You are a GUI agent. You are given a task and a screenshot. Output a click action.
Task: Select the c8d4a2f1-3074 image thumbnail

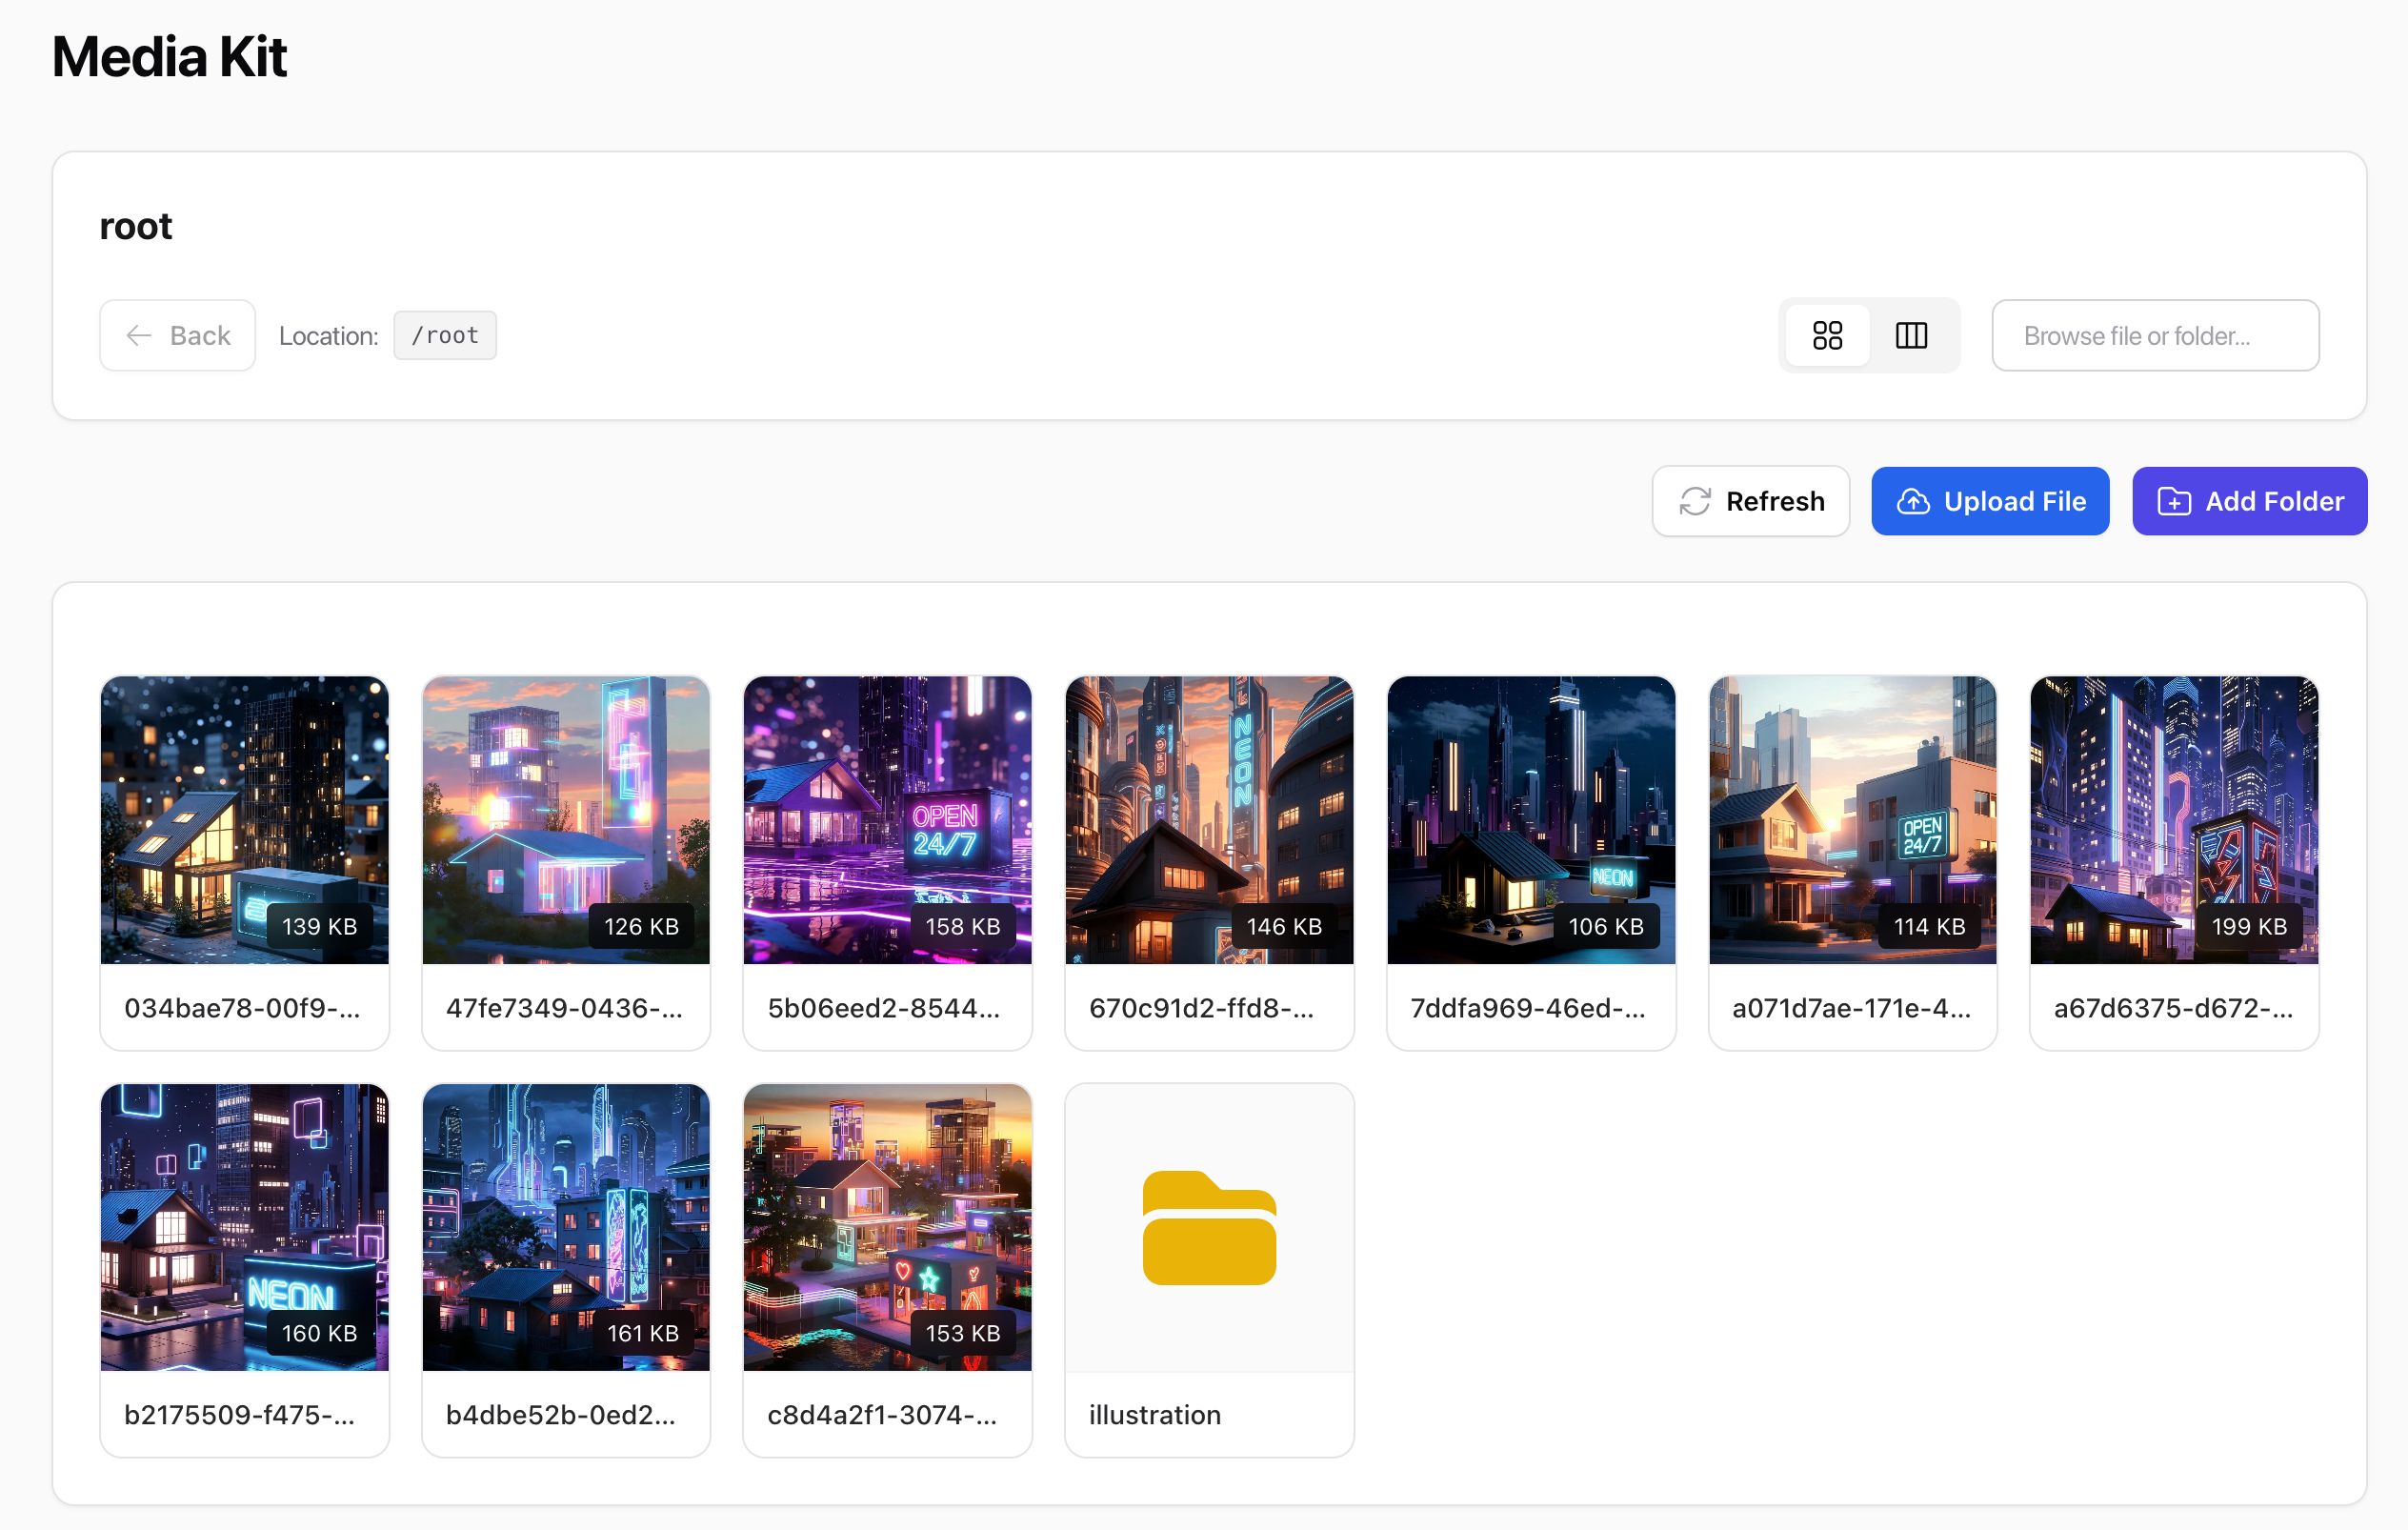(887, 1227)
